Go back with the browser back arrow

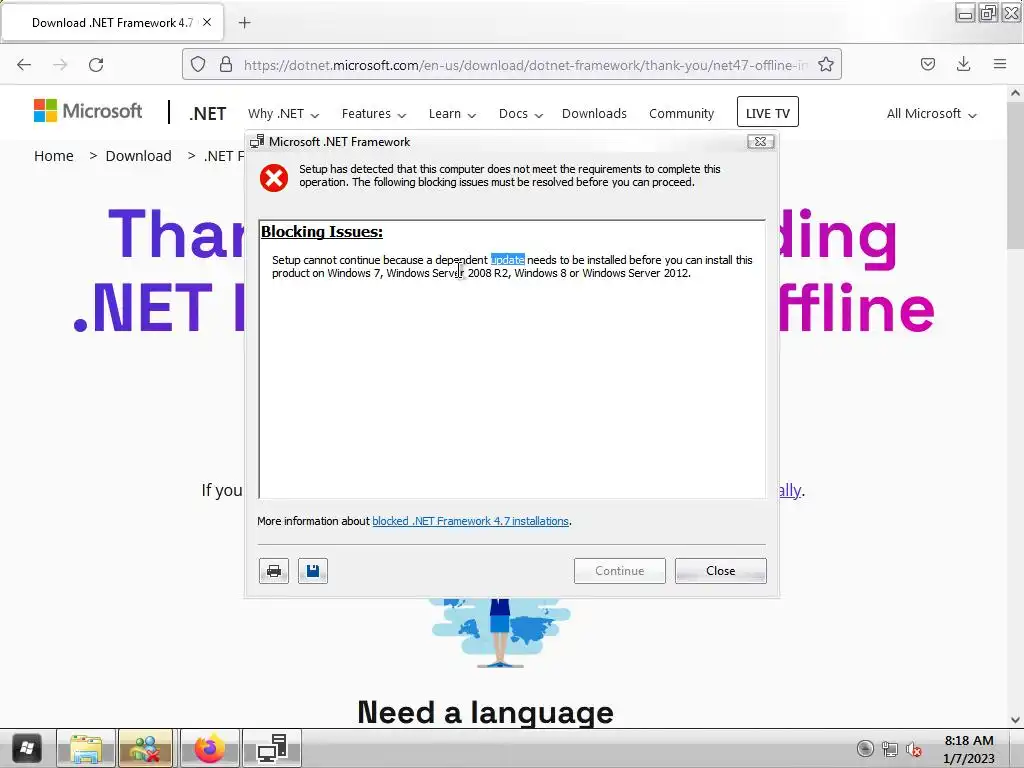pyautogui.click(x=24, y=65)
